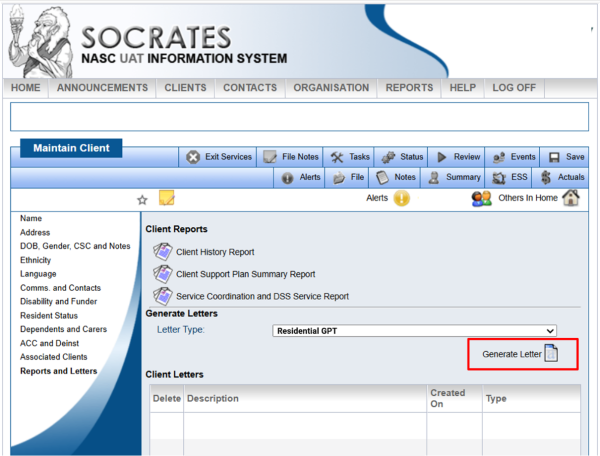This screenshot has height=456, width=600.
Task: Open File Notes from toolbar
Action: tap(290, 157)
